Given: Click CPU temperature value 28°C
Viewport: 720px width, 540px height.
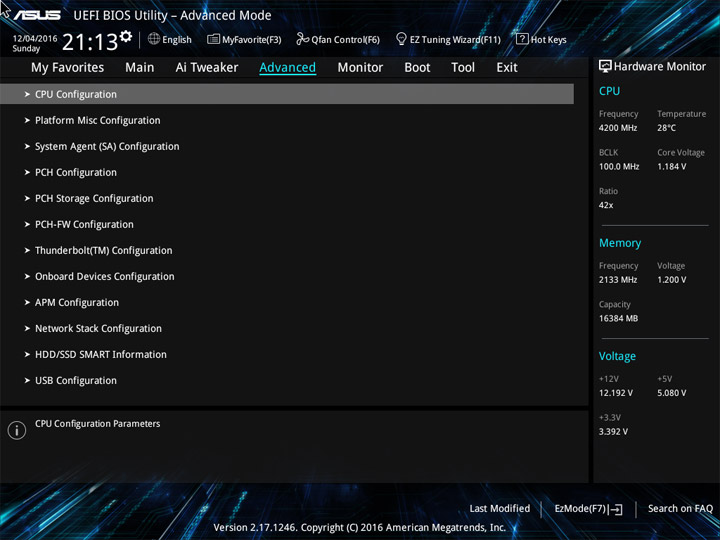Looking at the screenshot, I should pyautogui.click(x=666, y=128).
